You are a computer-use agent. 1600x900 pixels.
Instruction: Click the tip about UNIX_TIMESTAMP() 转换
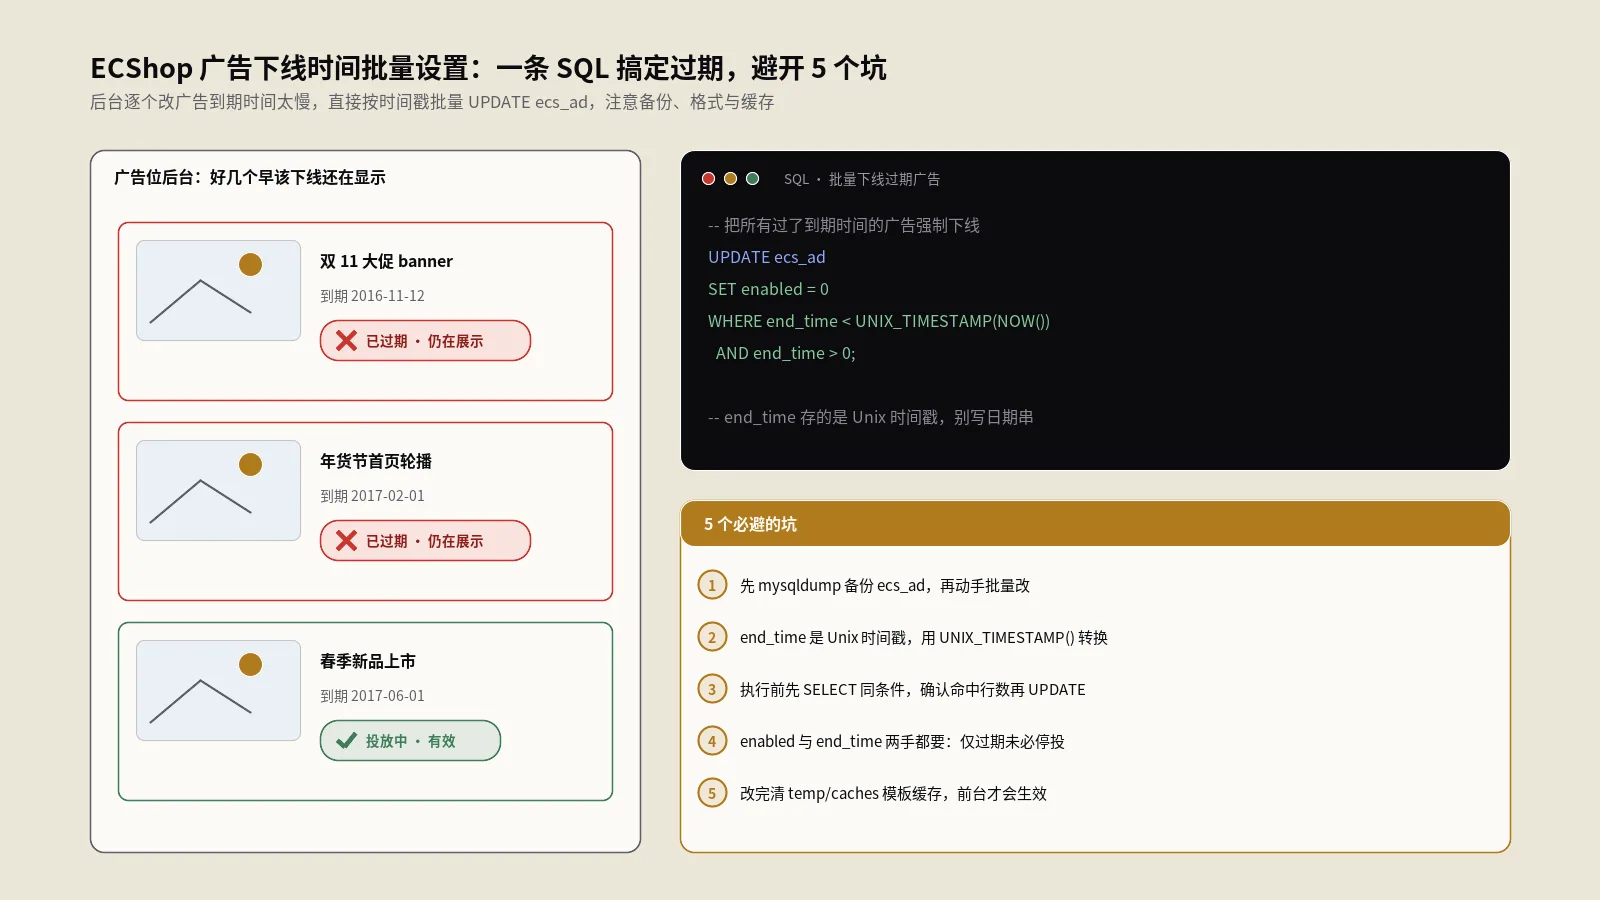click(924, 637)
